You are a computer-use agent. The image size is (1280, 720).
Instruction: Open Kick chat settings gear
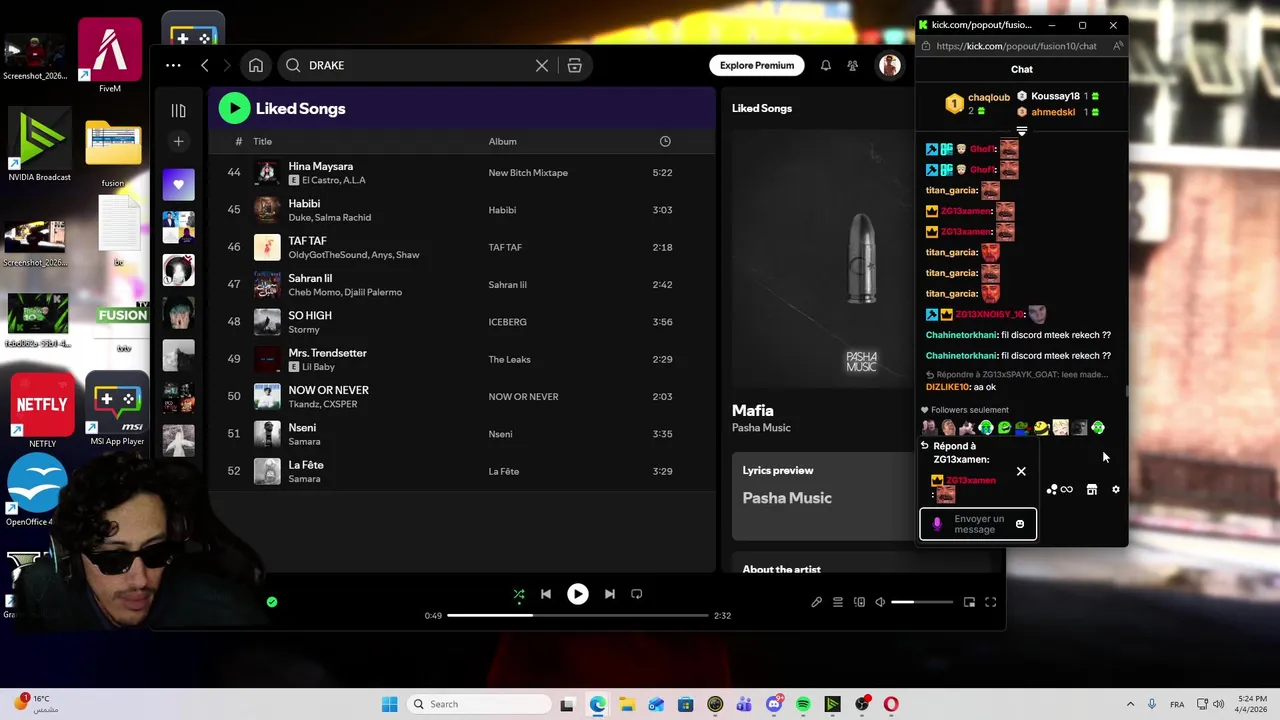(1116, 490)
